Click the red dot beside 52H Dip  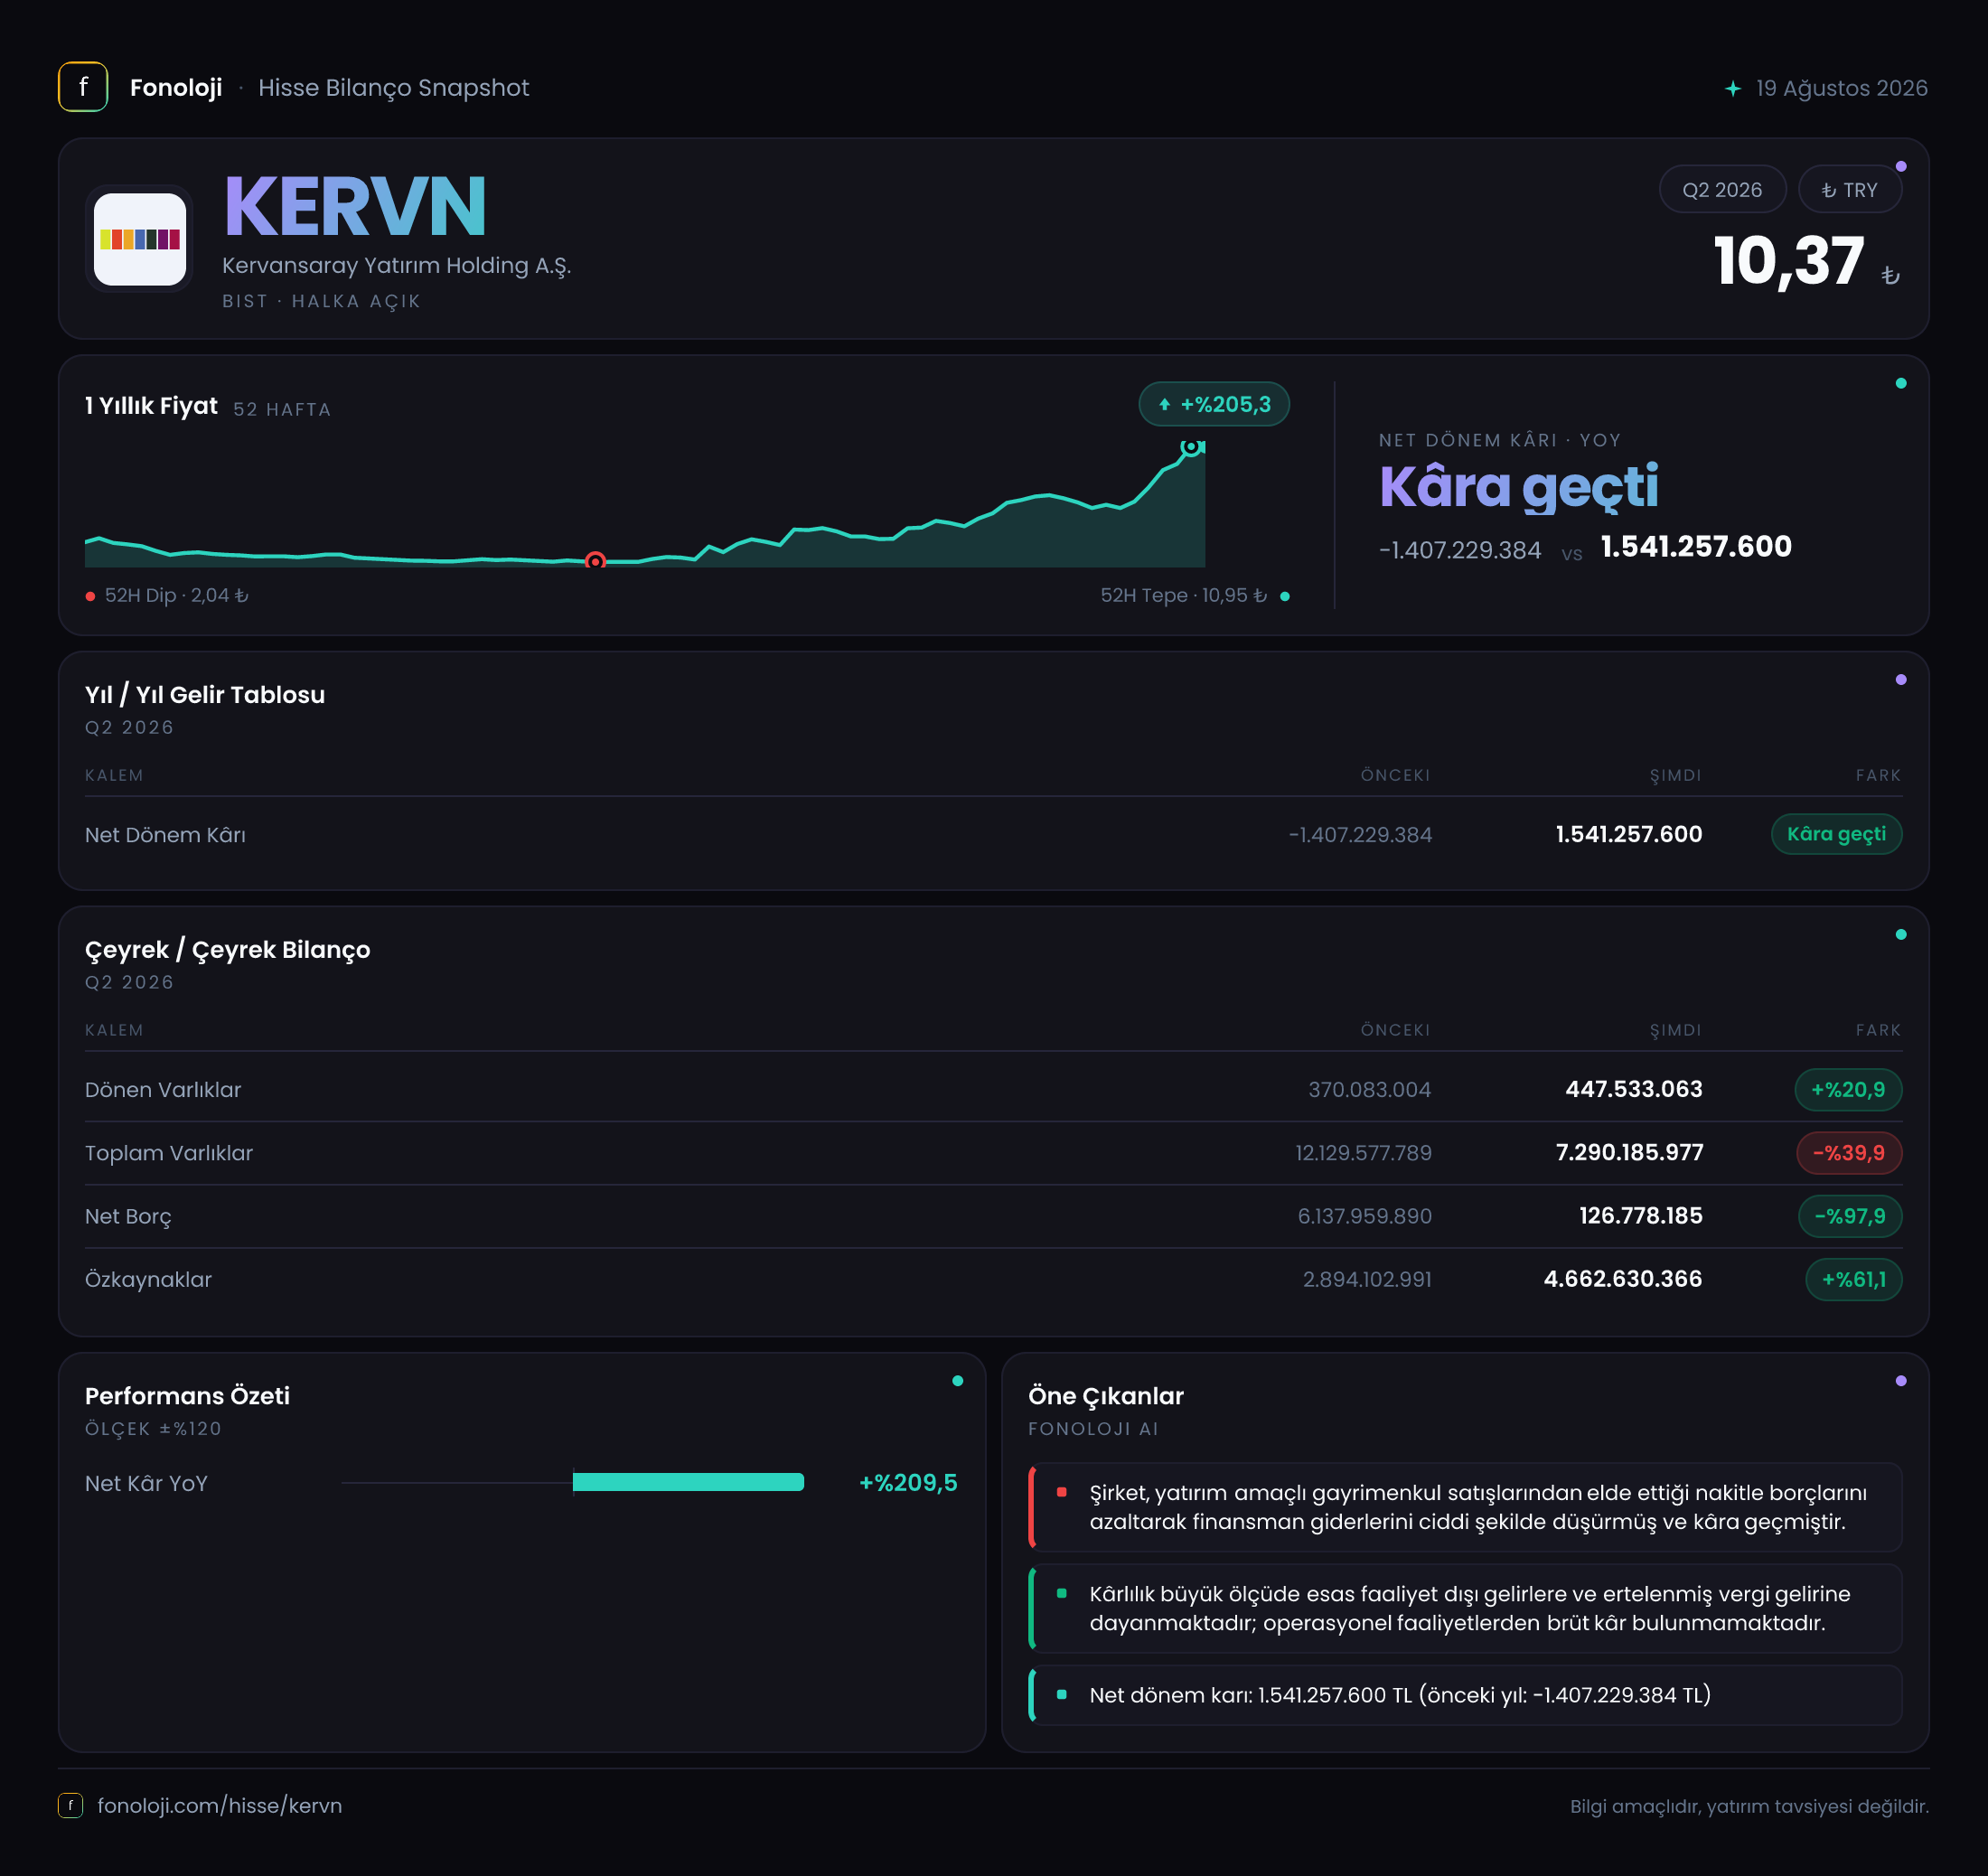[91, 596]
